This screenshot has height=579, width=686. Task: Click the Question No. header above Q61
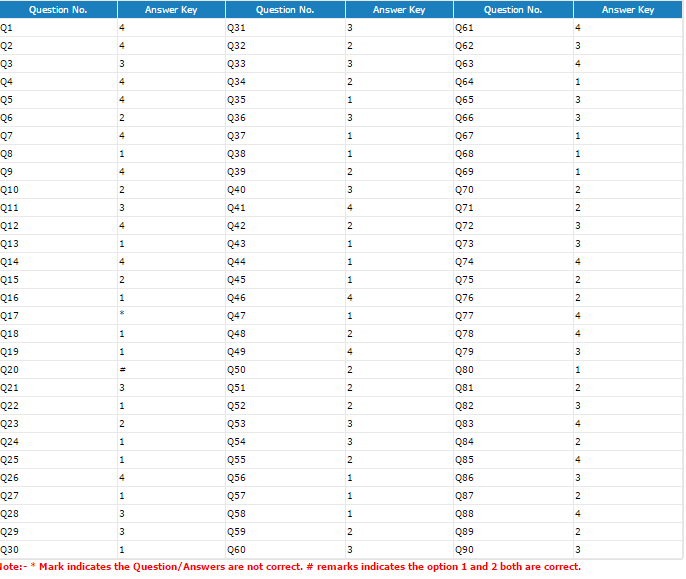point(513,10)
